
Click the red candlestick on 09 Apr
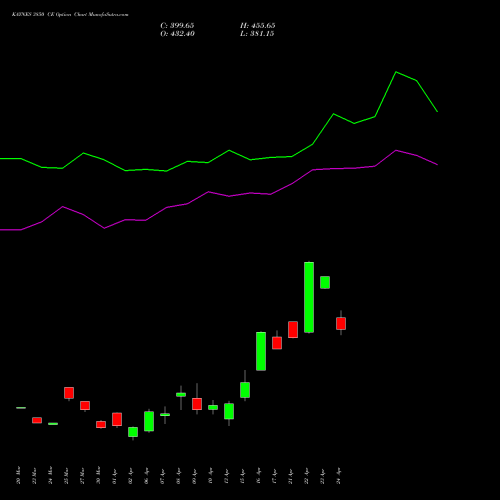(197, 404)
